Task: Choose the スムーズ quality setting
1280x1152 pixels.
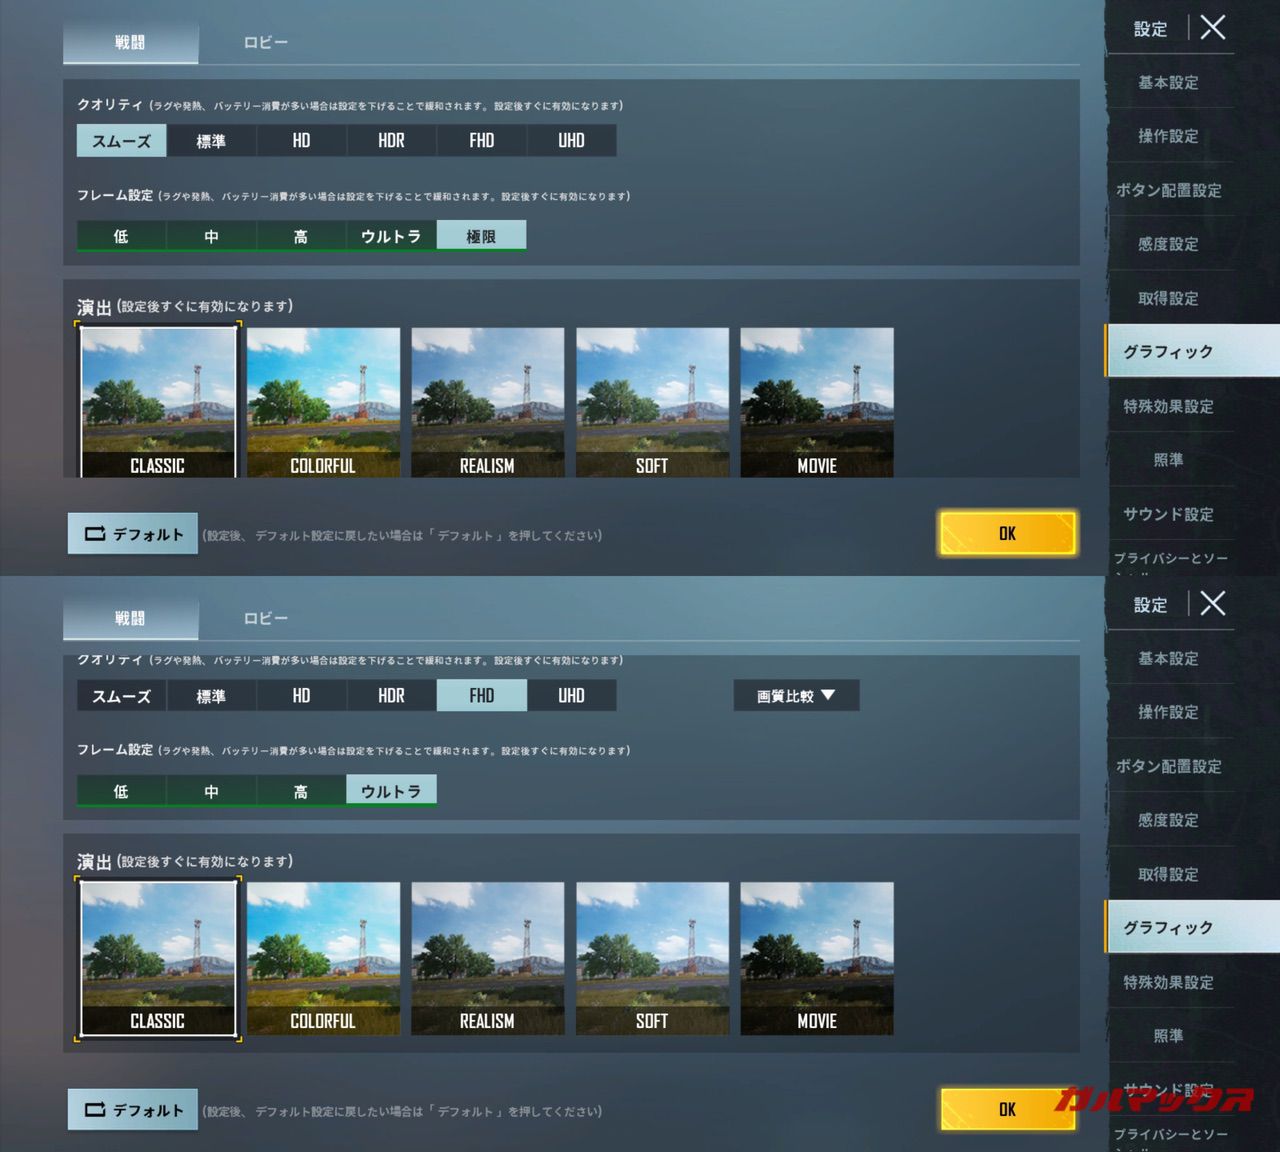Action: [120, 140]
